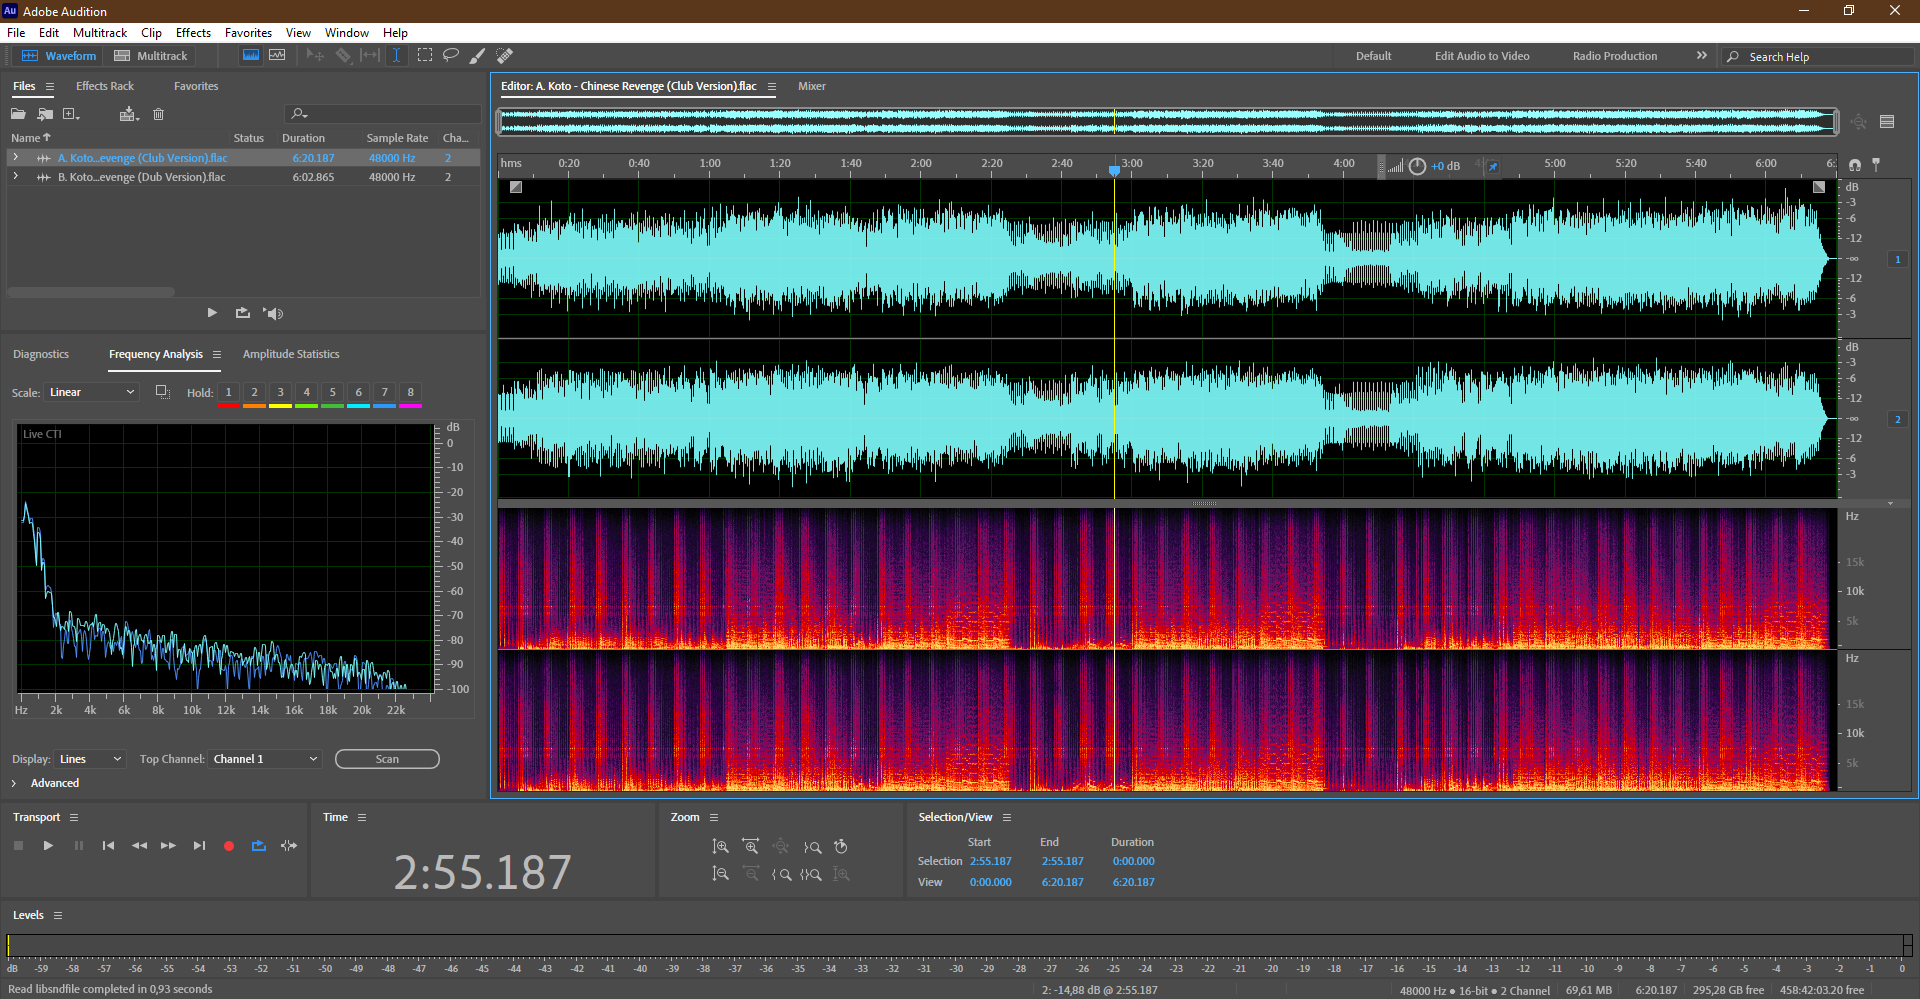Image resolution: width=1920 pixels, height=999 pixels.
Task: Start playback with the Play button
Action: [48, 846]
